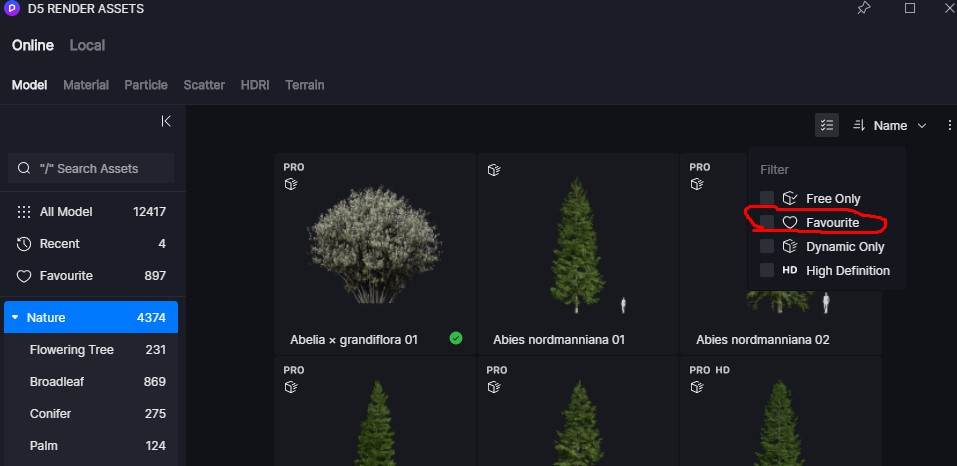Click the All Model grid icon
957x466 pixels.
pyautogui.click(x=24, y=212)
